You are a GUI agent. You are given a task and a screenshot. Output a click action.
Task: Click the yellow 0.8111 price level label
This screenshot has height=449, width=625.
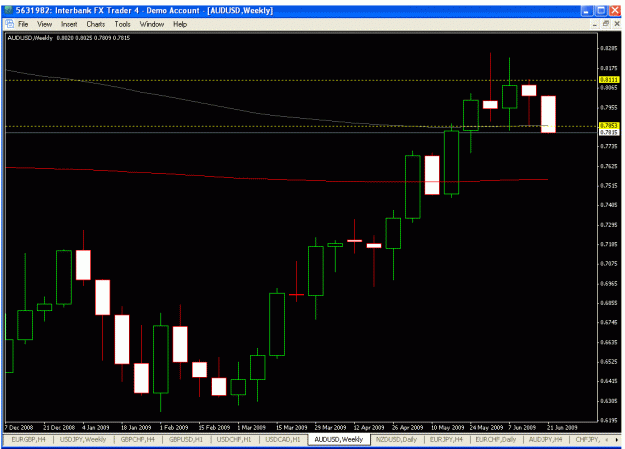[609, 80]
